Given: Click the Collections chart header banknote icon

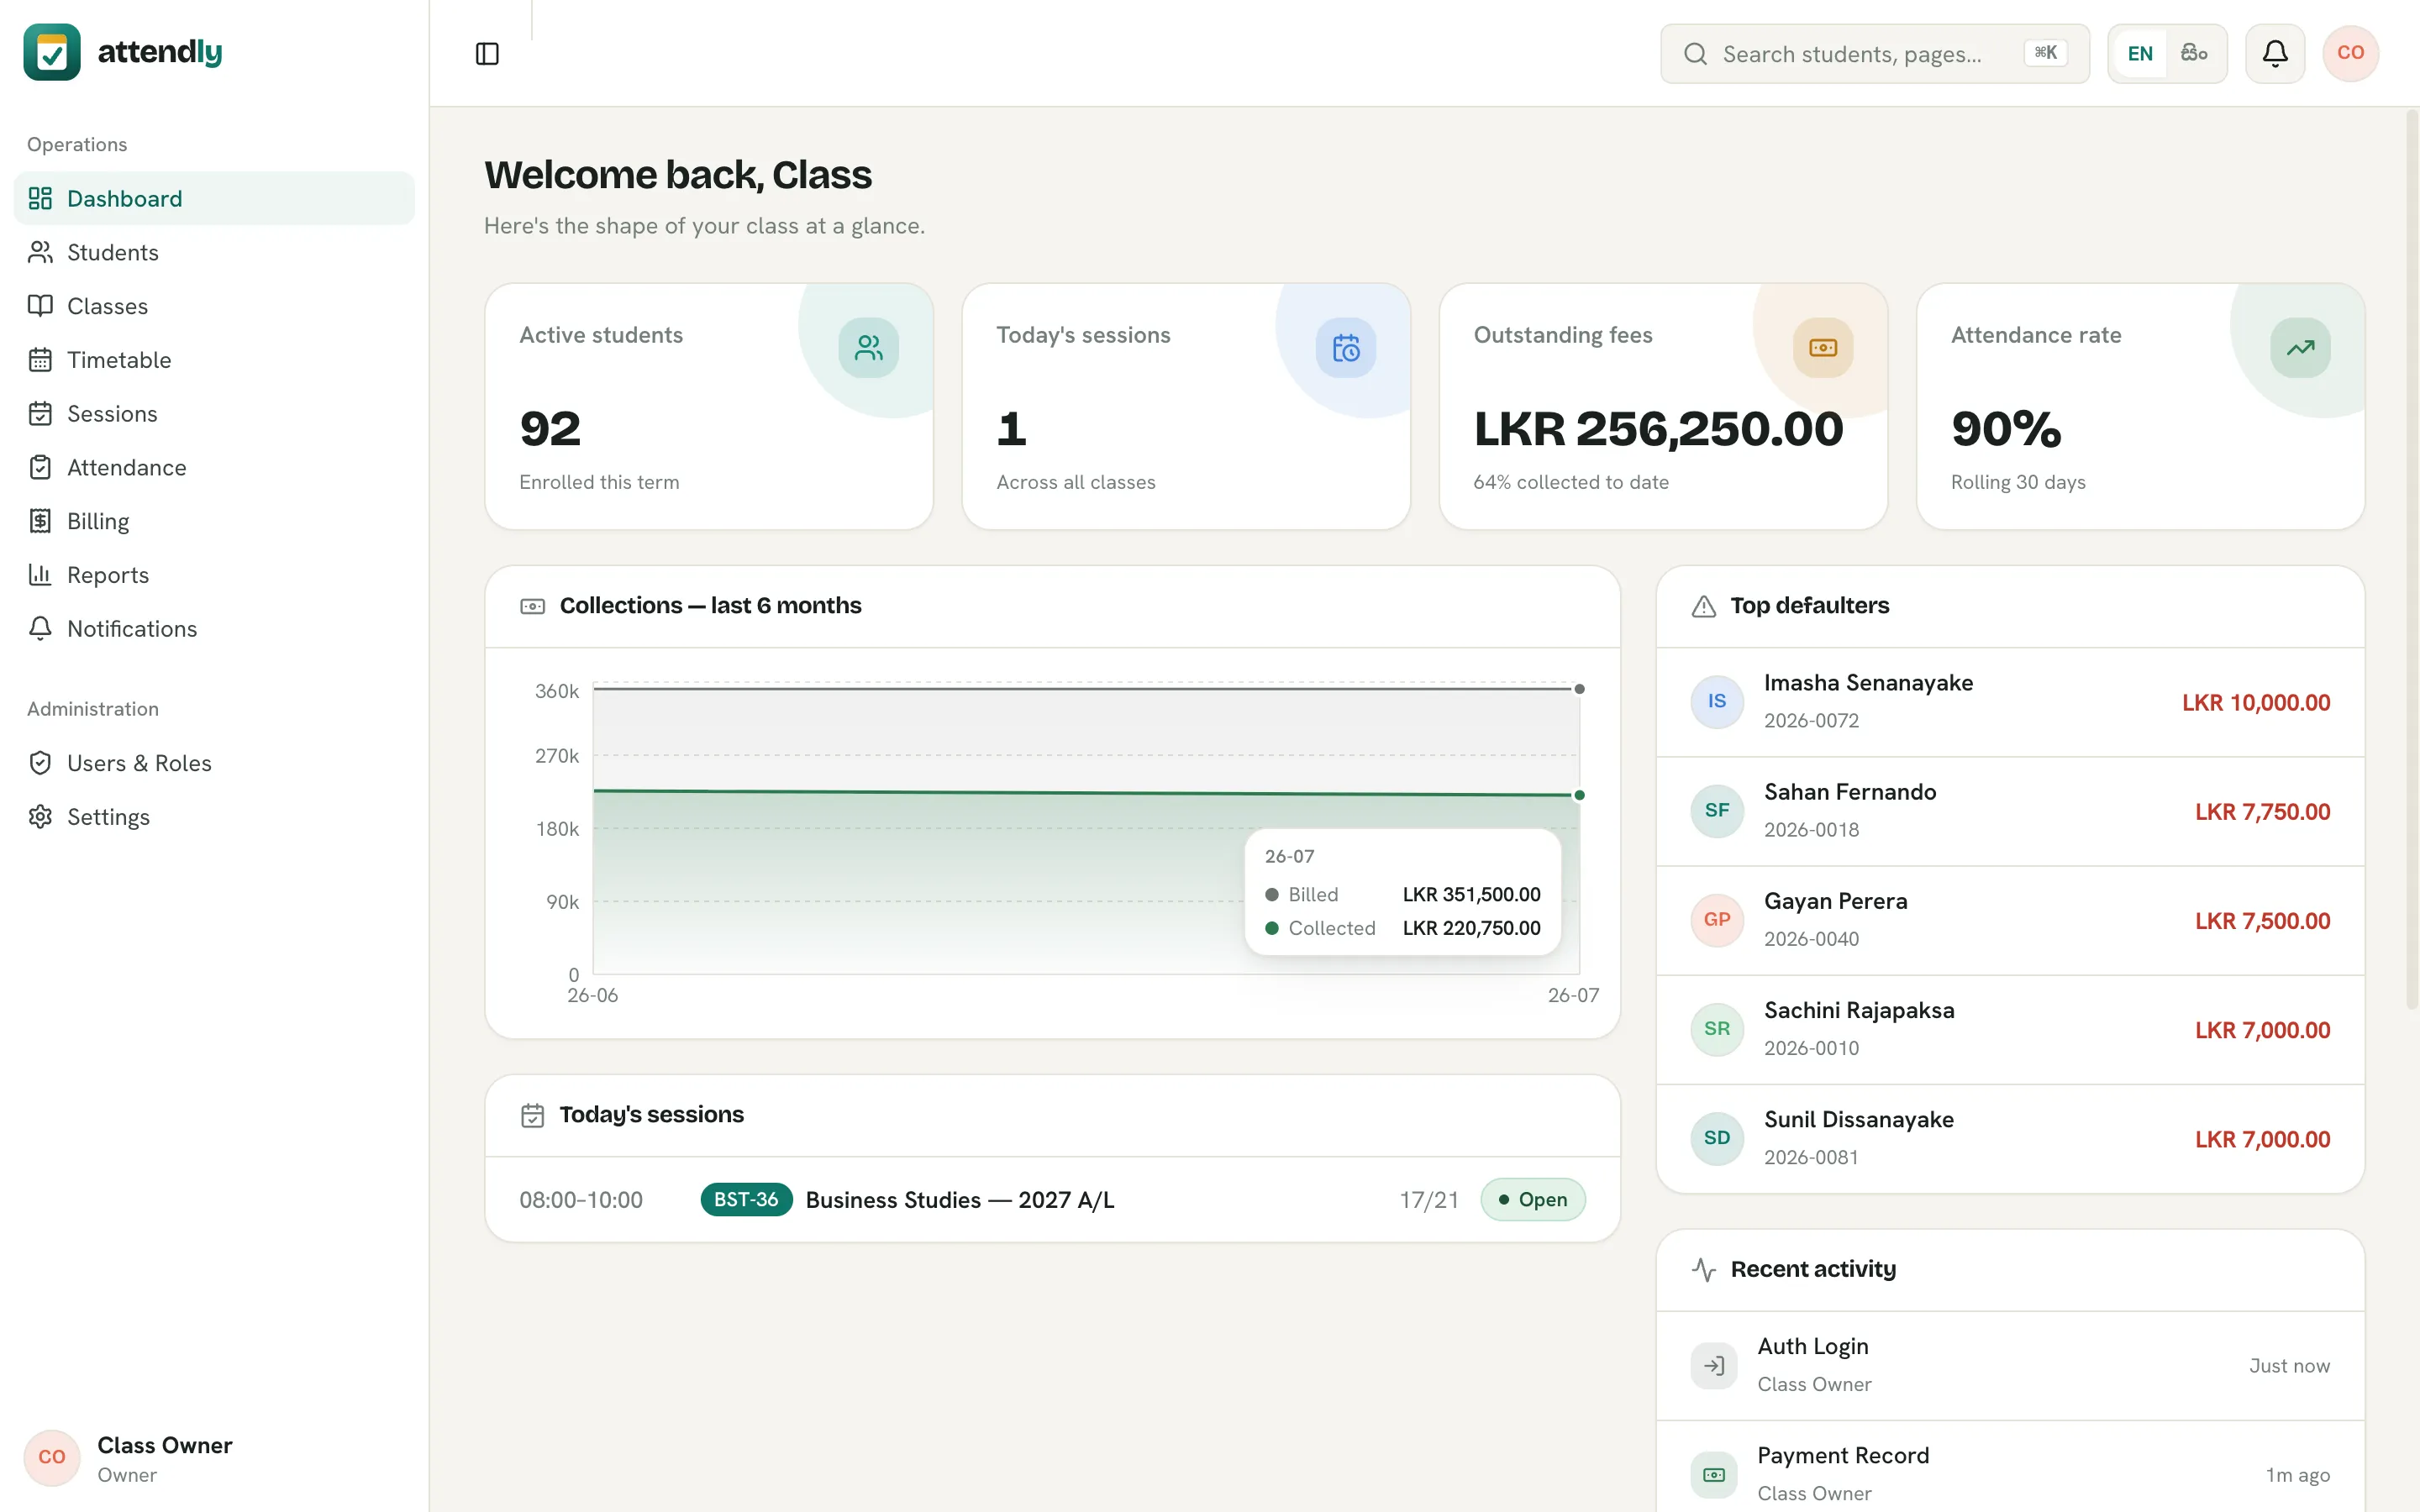Looking at the screenshot, I should [x=533, y=607].
